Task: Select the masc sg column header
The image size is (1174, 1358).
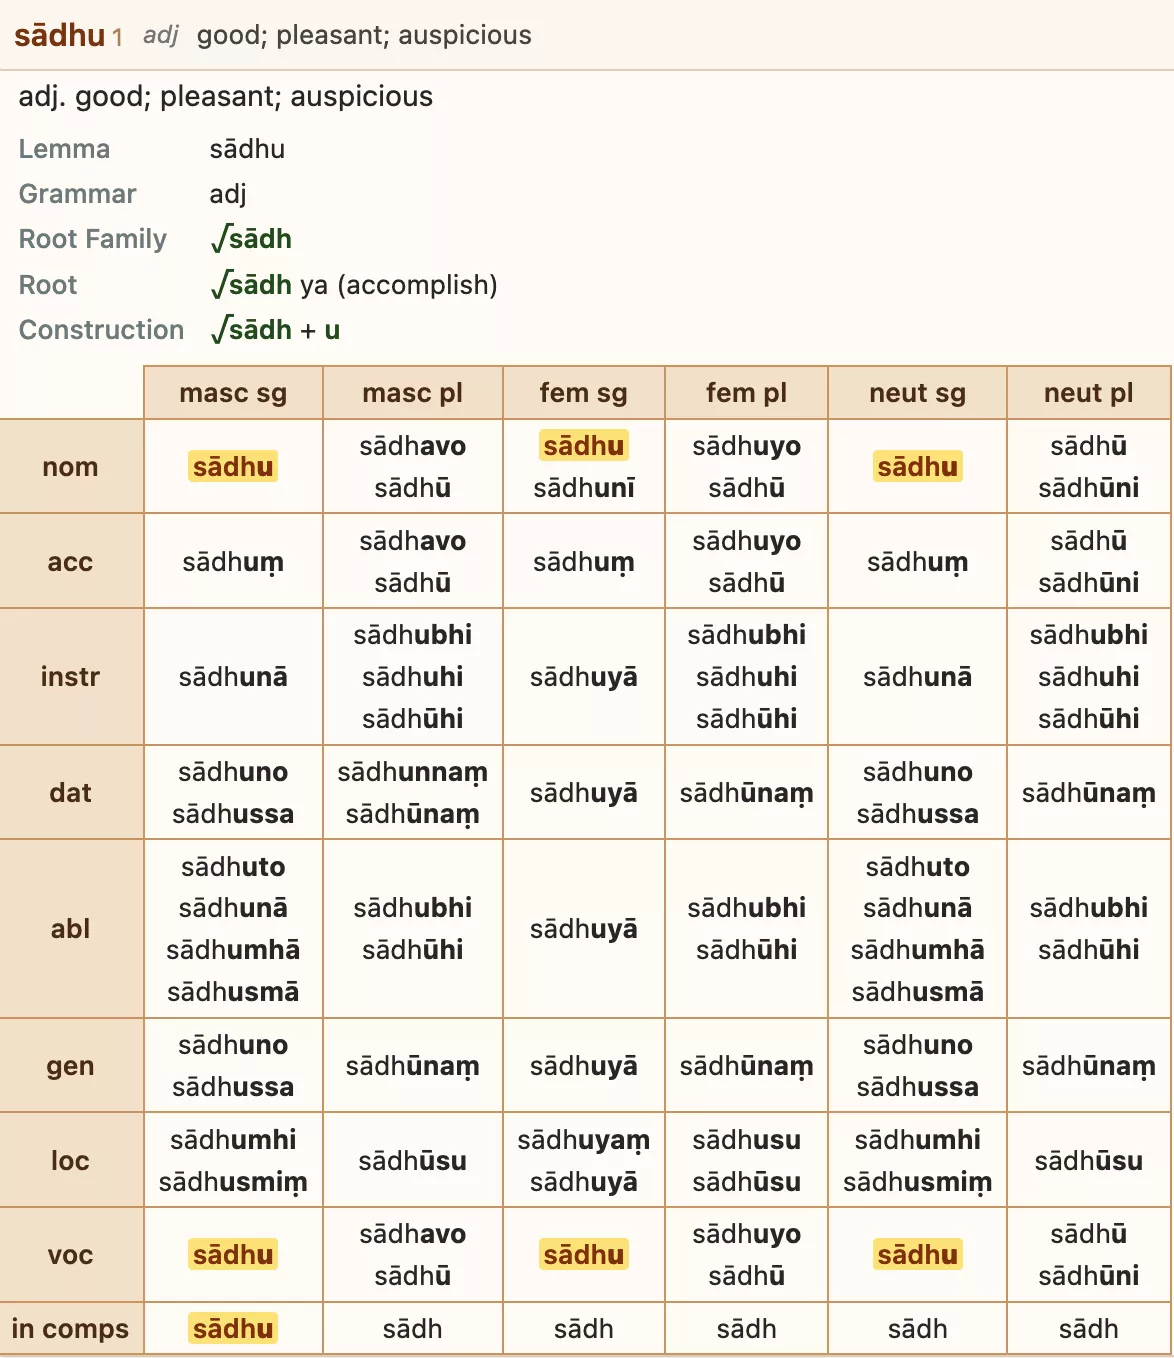Action: tap(233, 393)
